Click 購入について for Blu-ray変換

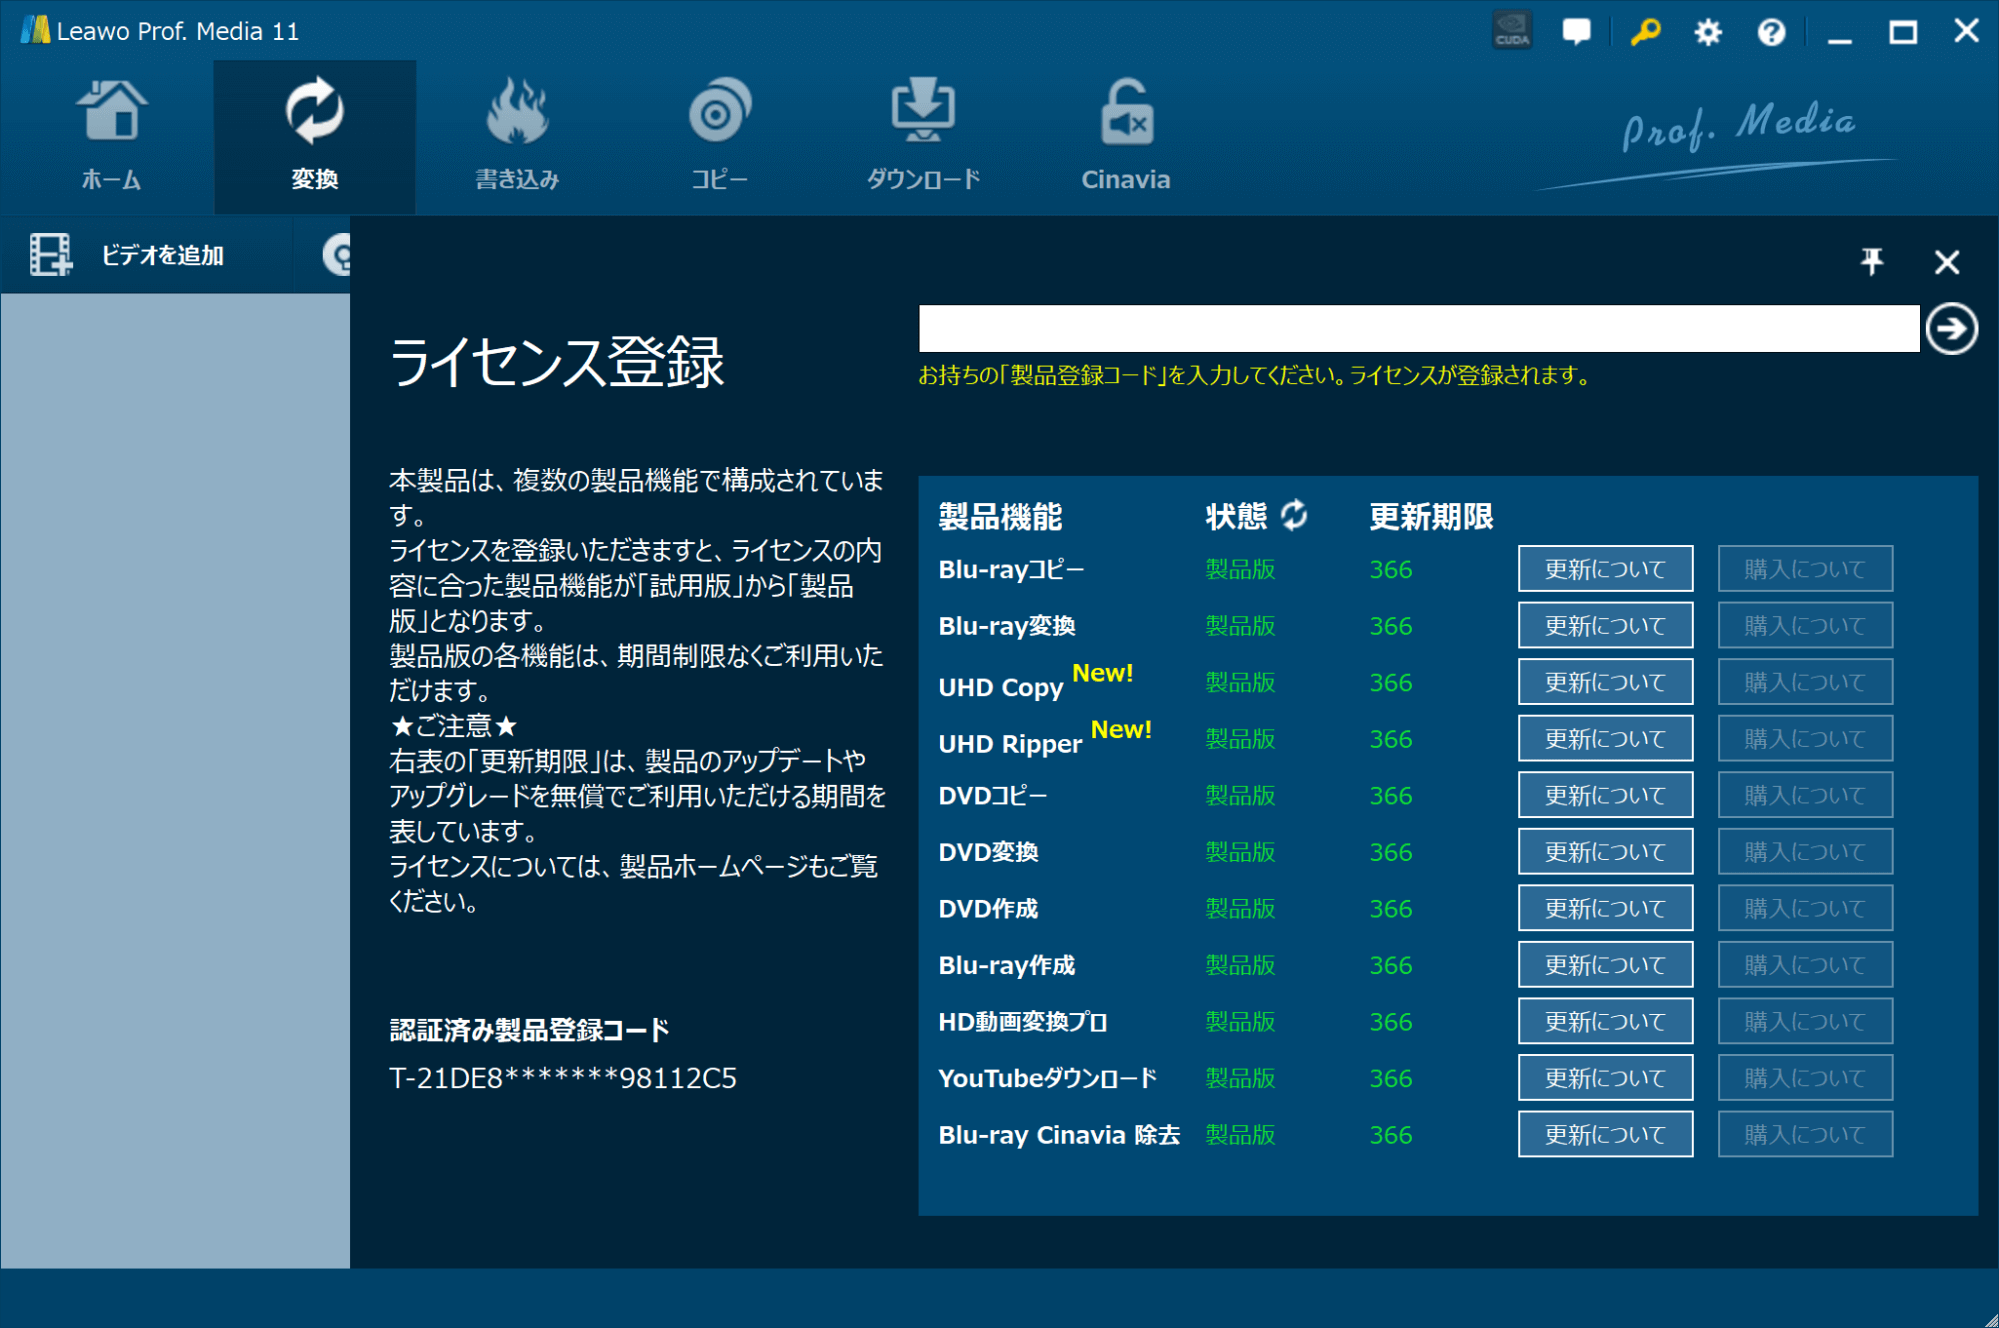1805,625
